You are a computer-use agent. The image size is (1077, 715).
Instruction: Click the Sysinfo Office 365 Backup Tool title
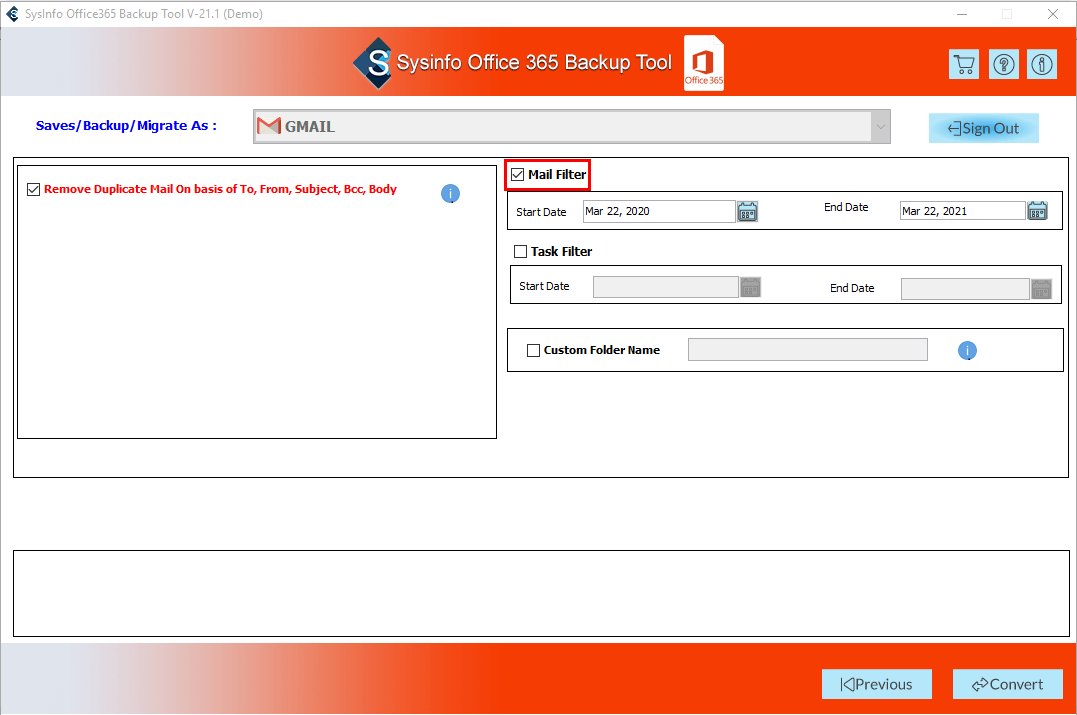tap(534, 63)
